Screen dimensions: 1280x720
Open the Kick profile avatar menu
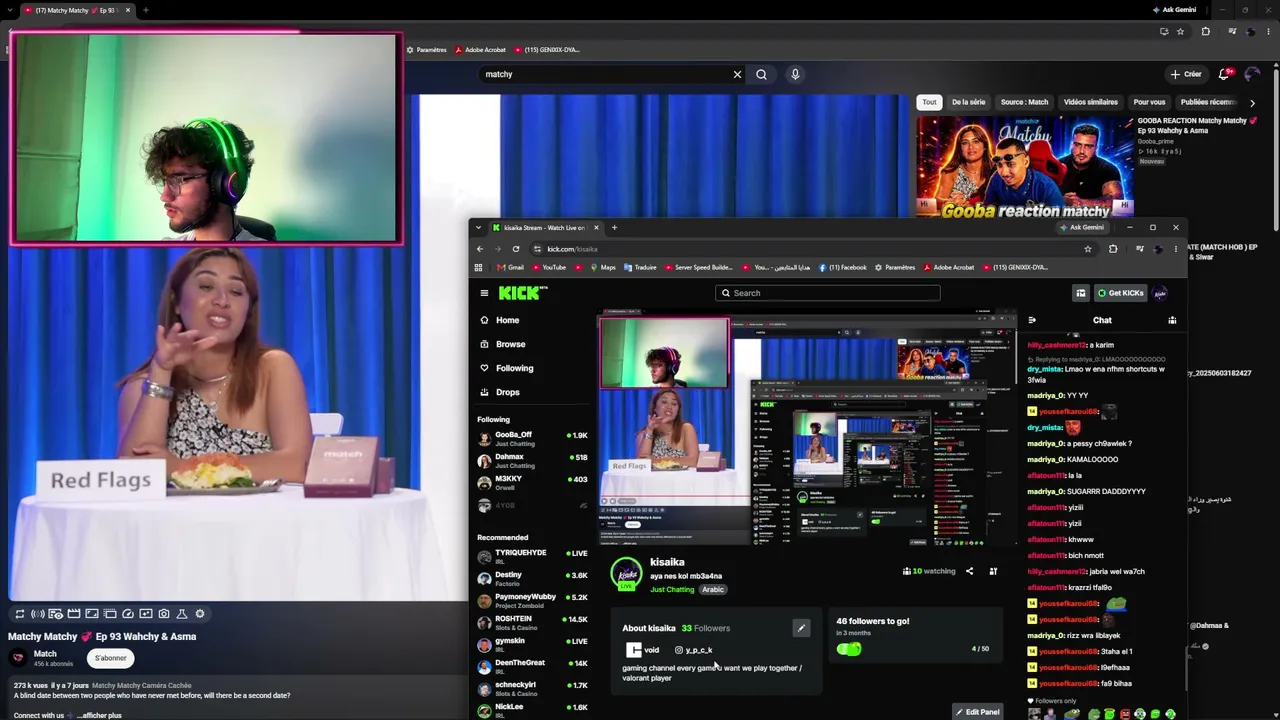(x=1160, y=293)
